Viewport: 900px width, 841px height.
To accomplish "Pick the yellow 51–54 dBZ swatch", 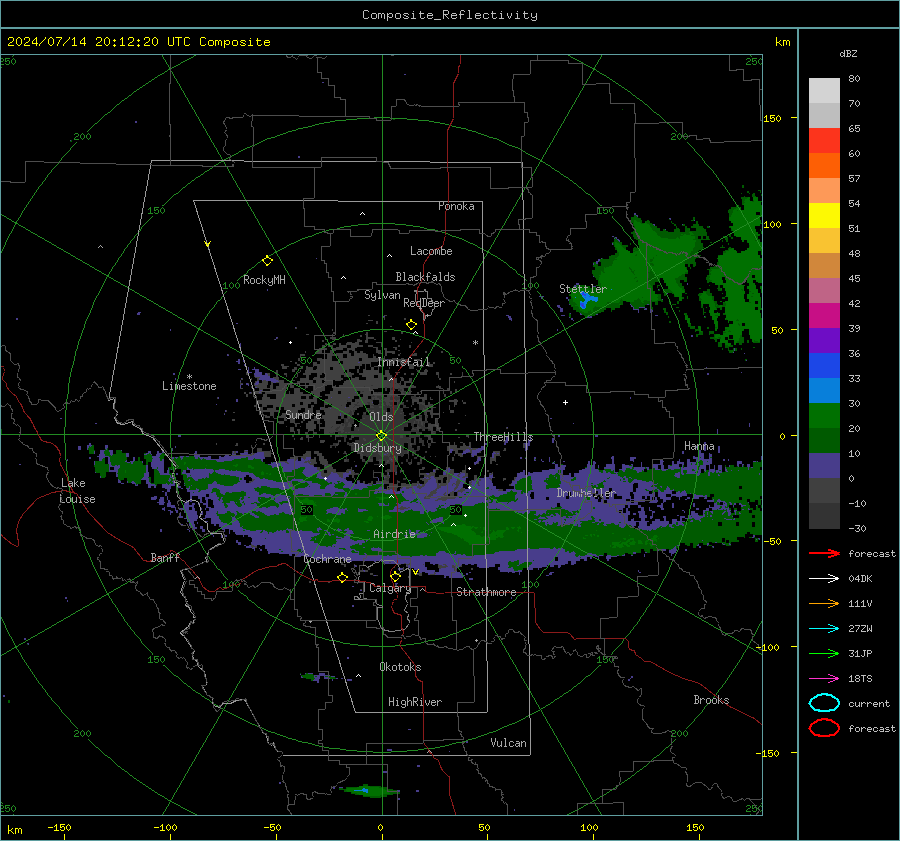I will click(824, 216).
